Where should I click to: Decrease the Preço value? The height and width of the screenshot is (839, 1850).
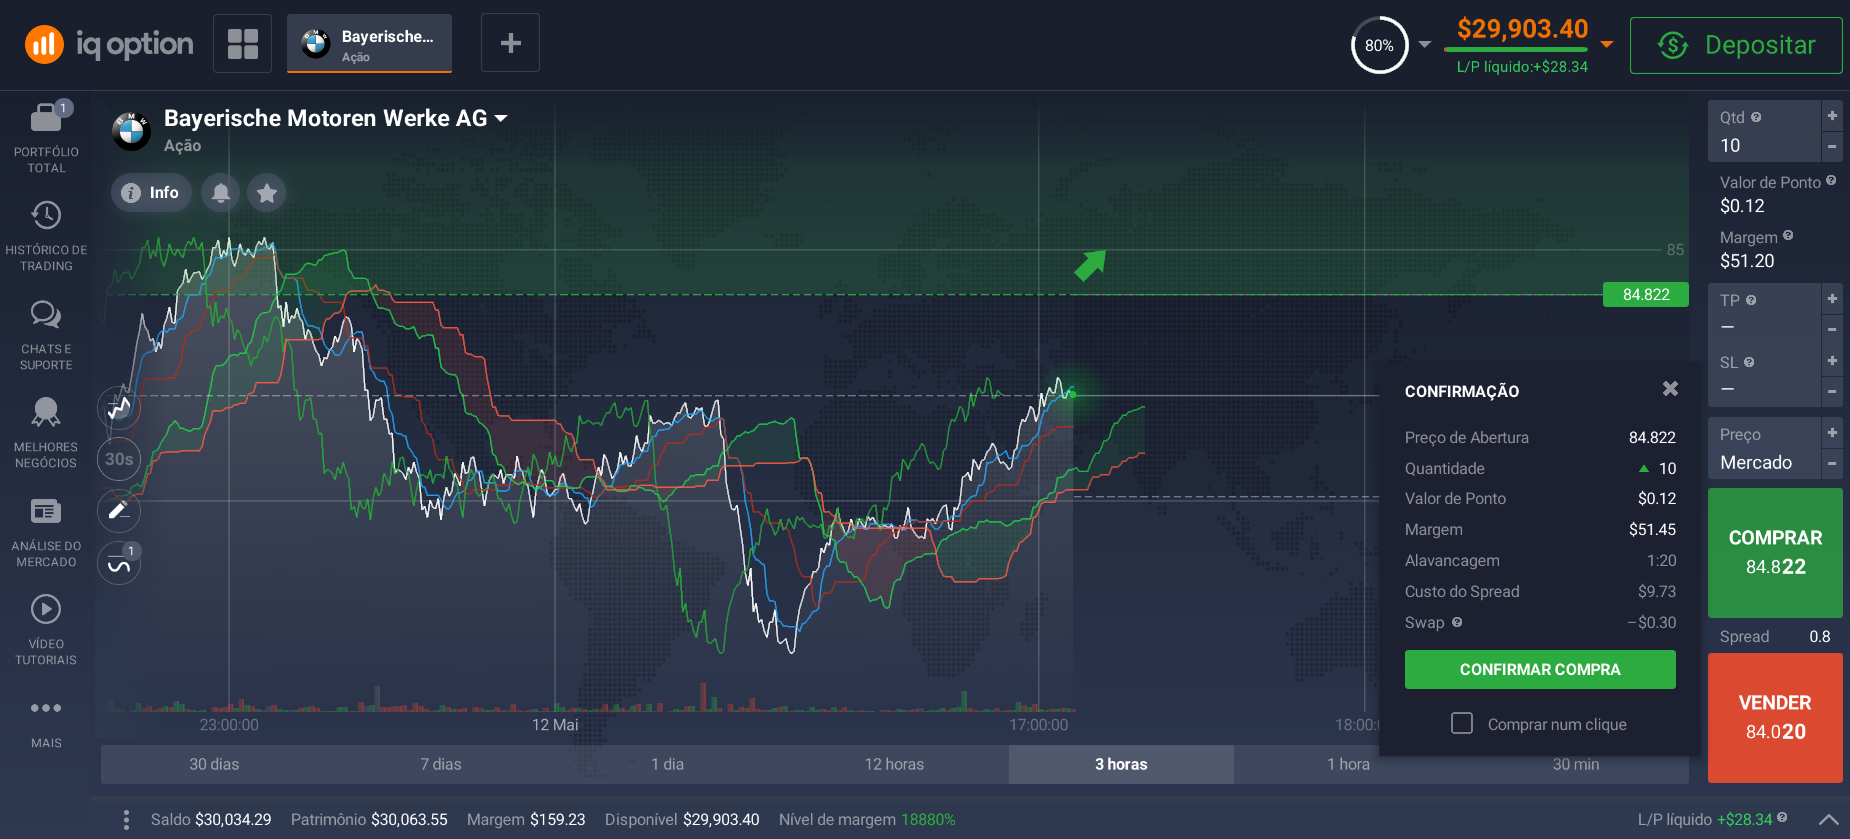1832,464
